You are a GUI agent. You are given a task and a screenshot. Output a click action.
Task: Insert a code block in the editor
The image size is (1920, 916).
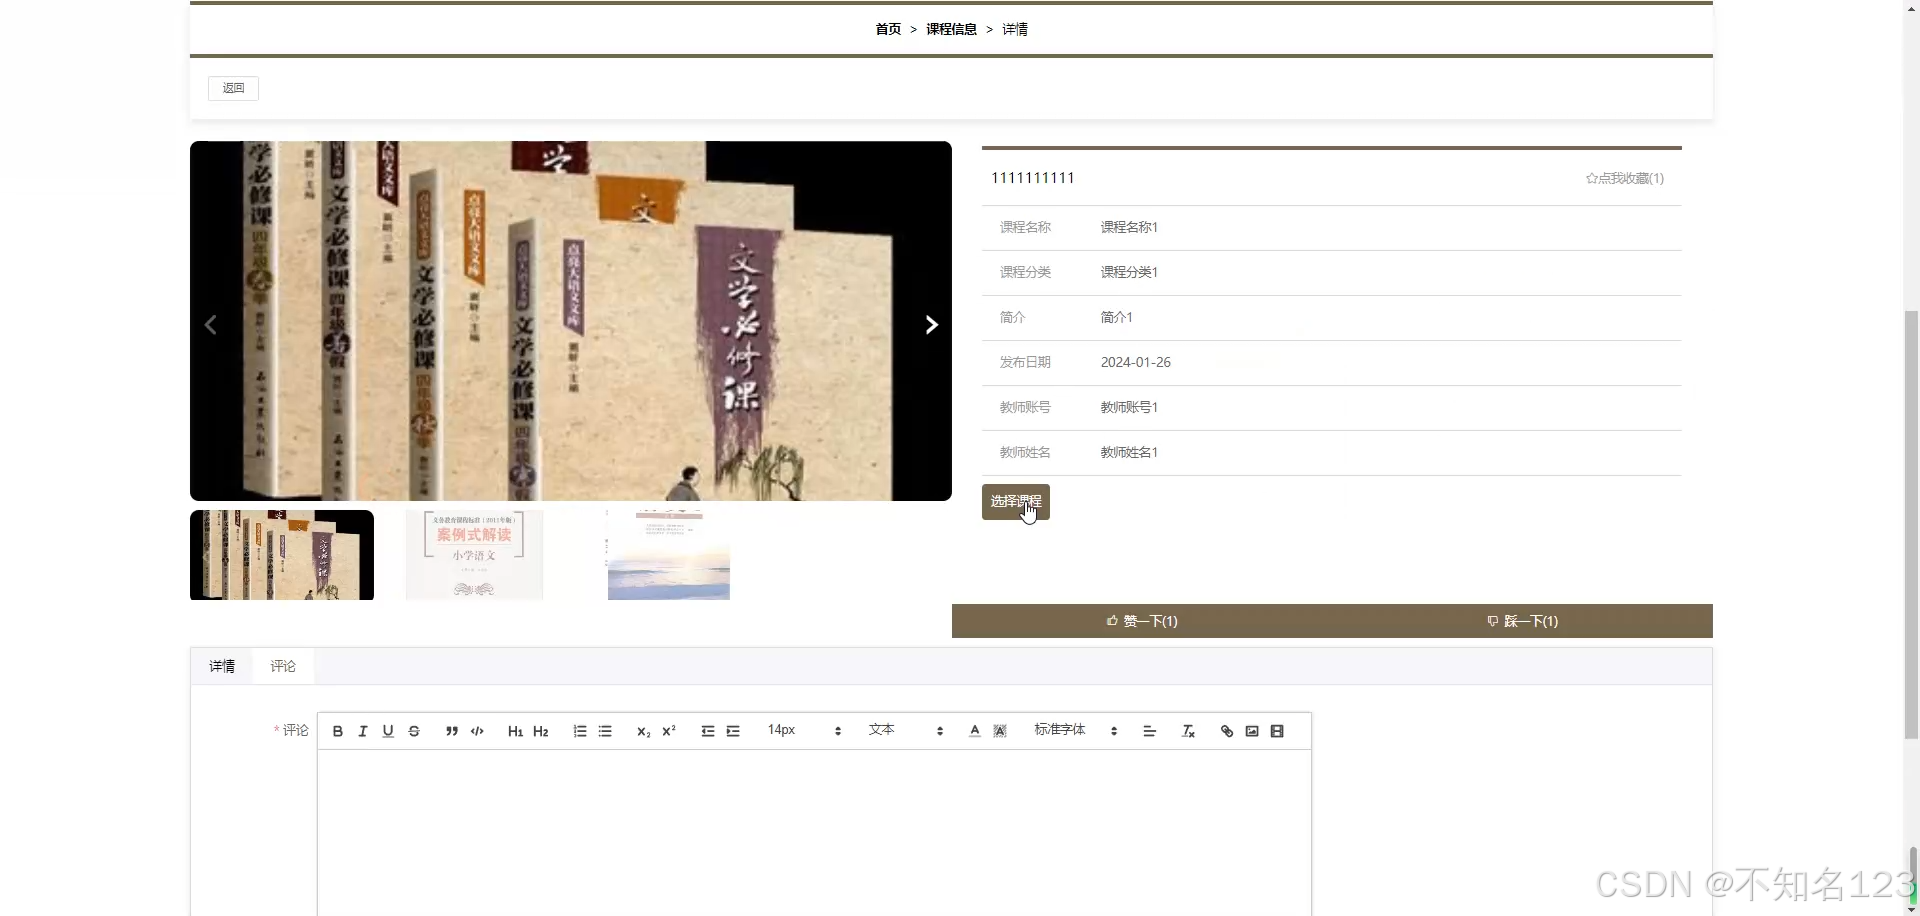pyautogui.click(x=477, y=731)
